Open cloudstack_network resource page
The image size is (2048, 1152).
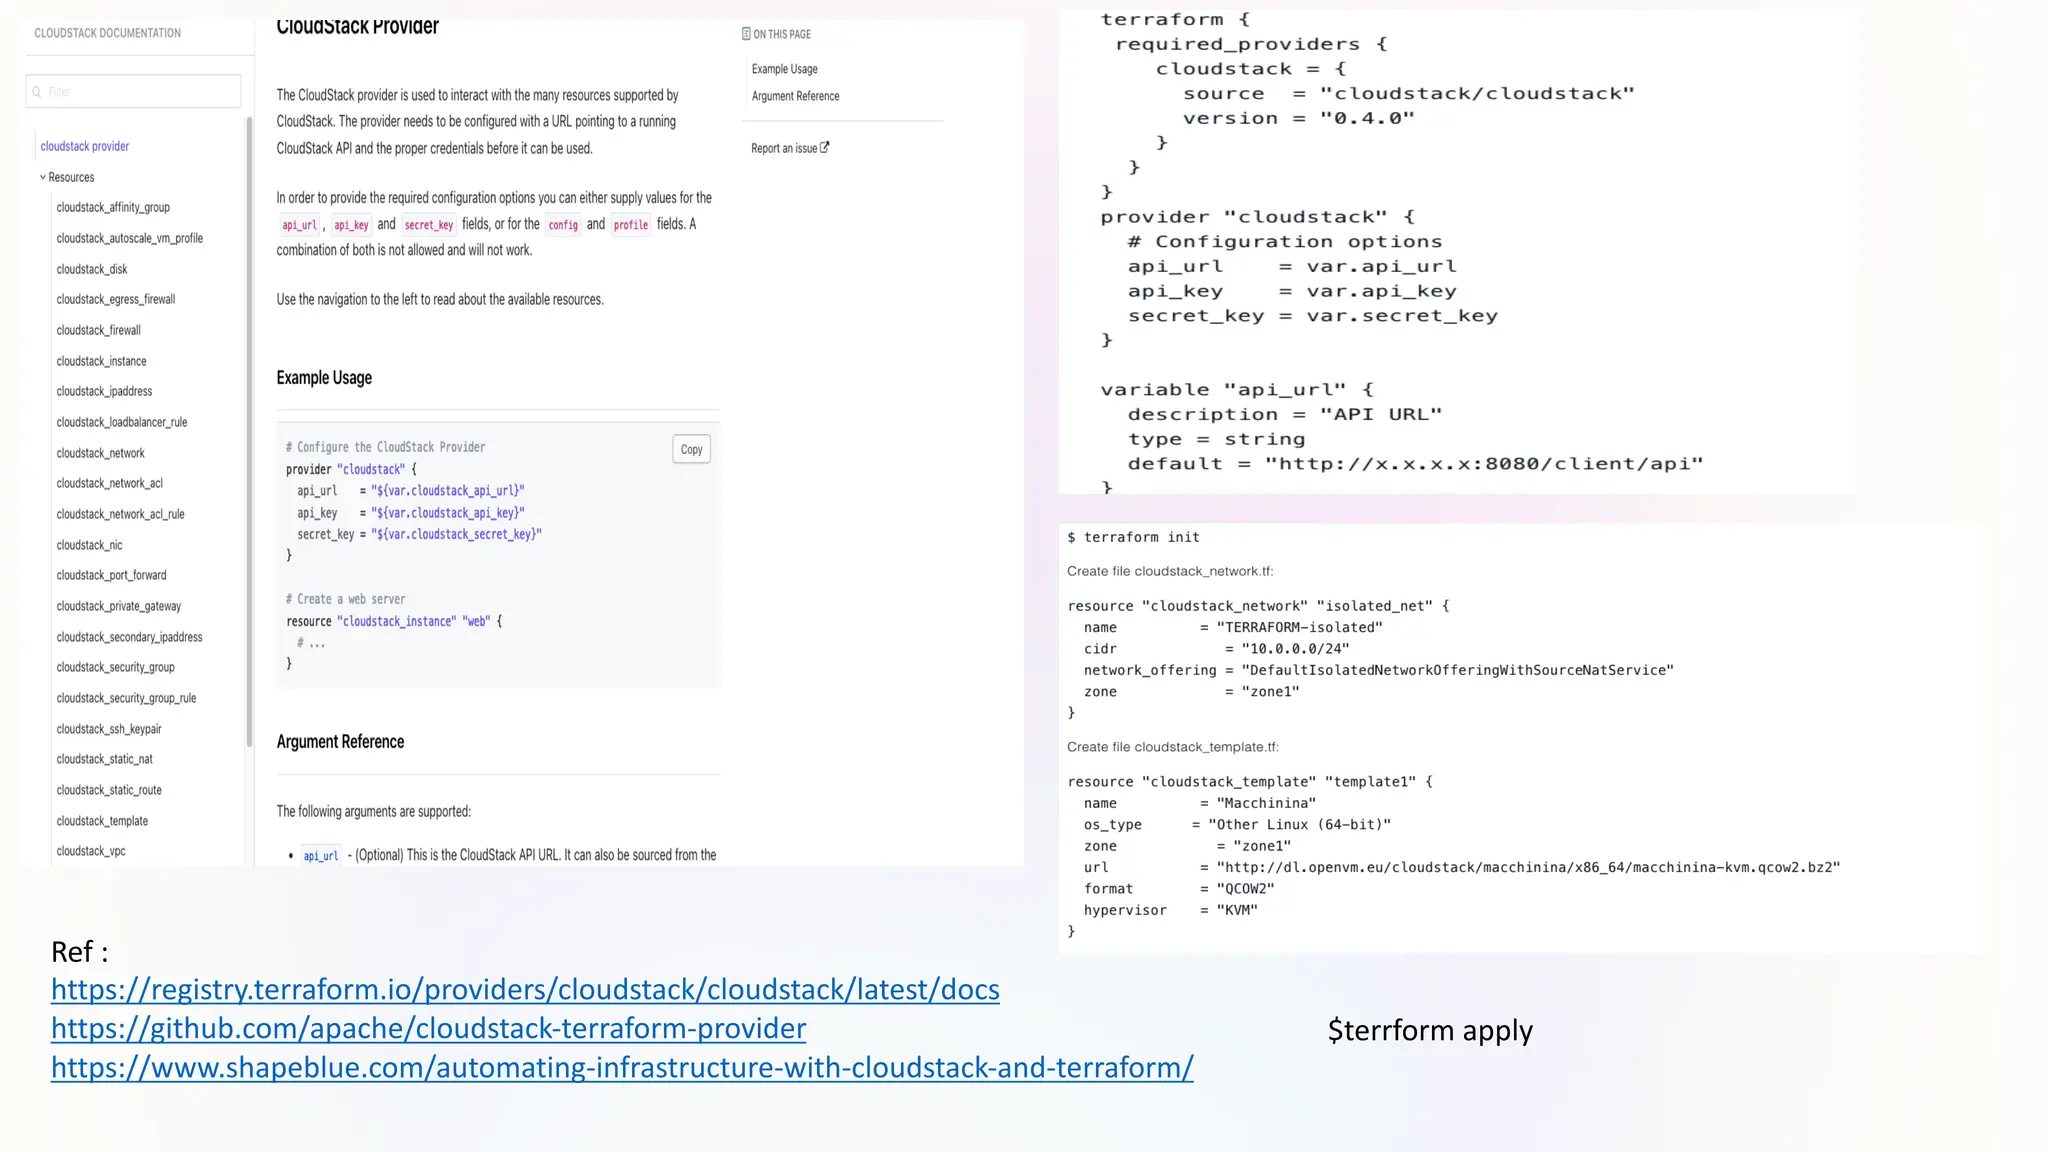click(100, 453)
